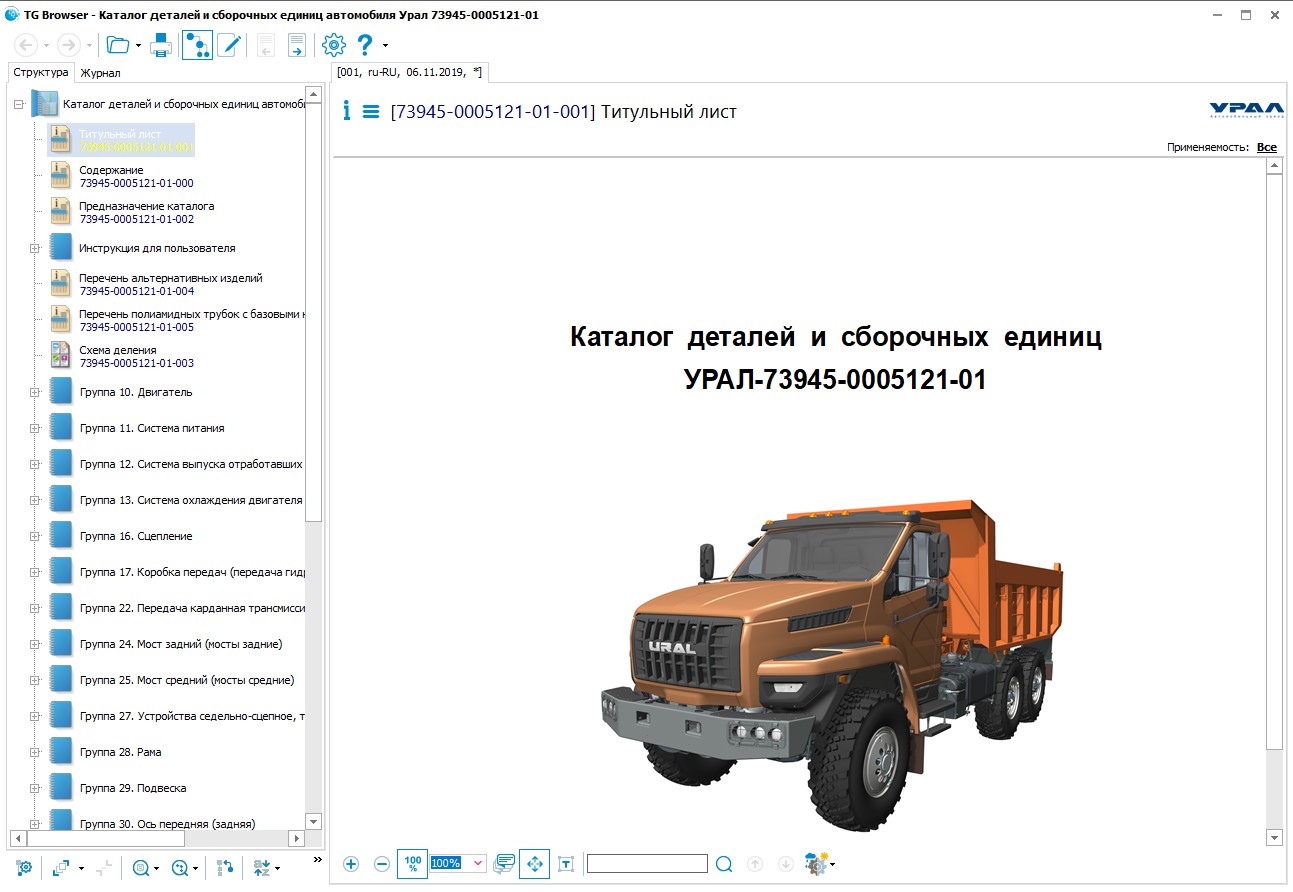The width and height of the screenshot is (1293, 892).
Task: Reset zoom with 100% button
Action: coord(412,863)
